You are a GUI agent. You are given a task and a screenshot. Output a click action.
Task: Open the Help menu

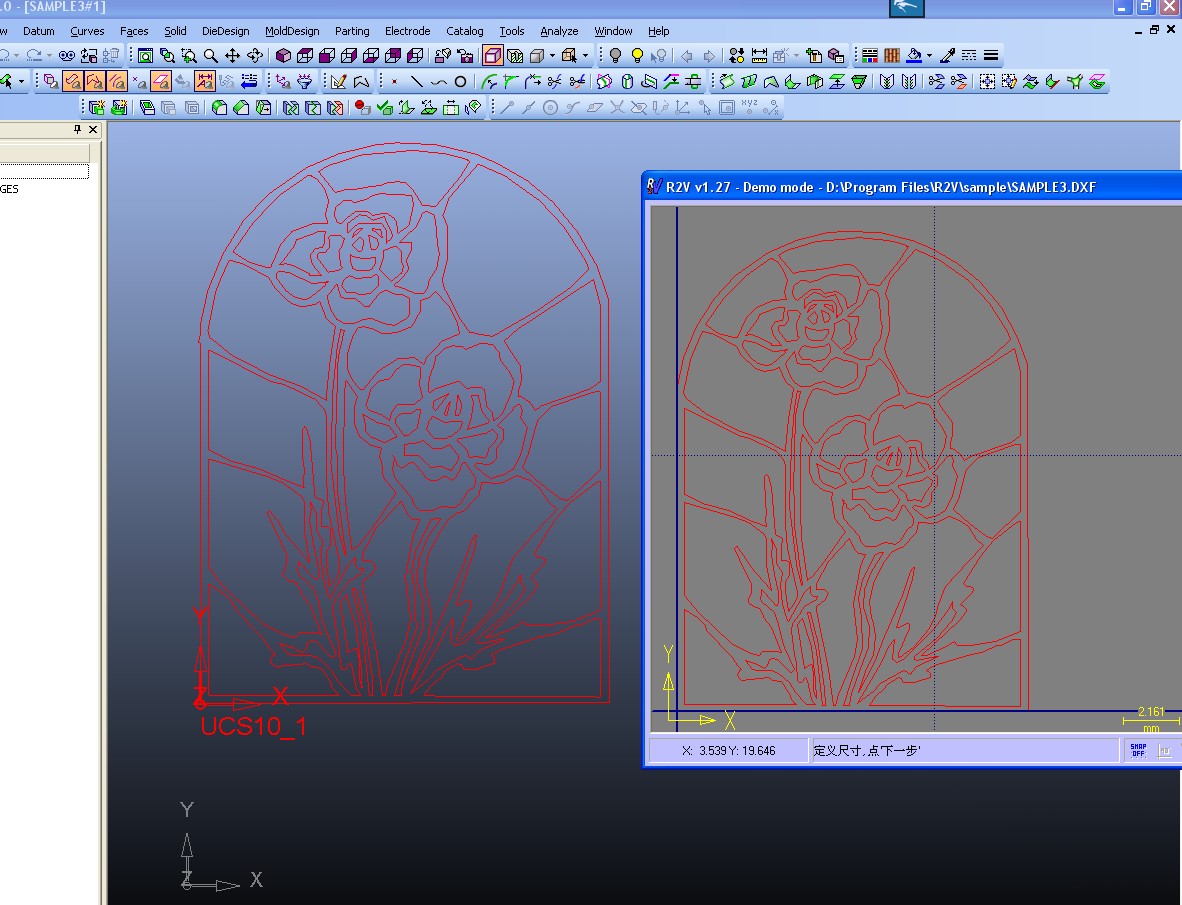point(659,31)
